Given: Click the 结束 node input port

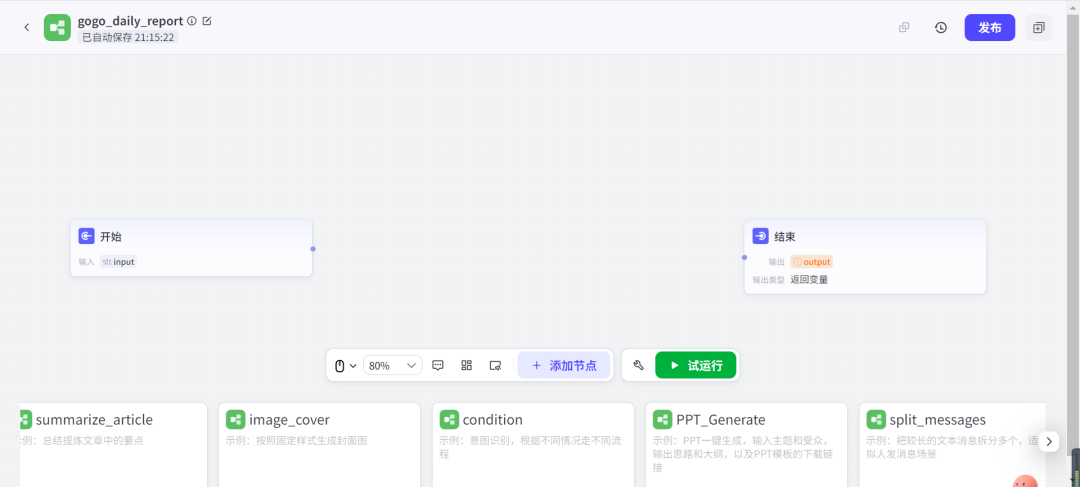Looking at the screenshot, I should tap(744, 258).
